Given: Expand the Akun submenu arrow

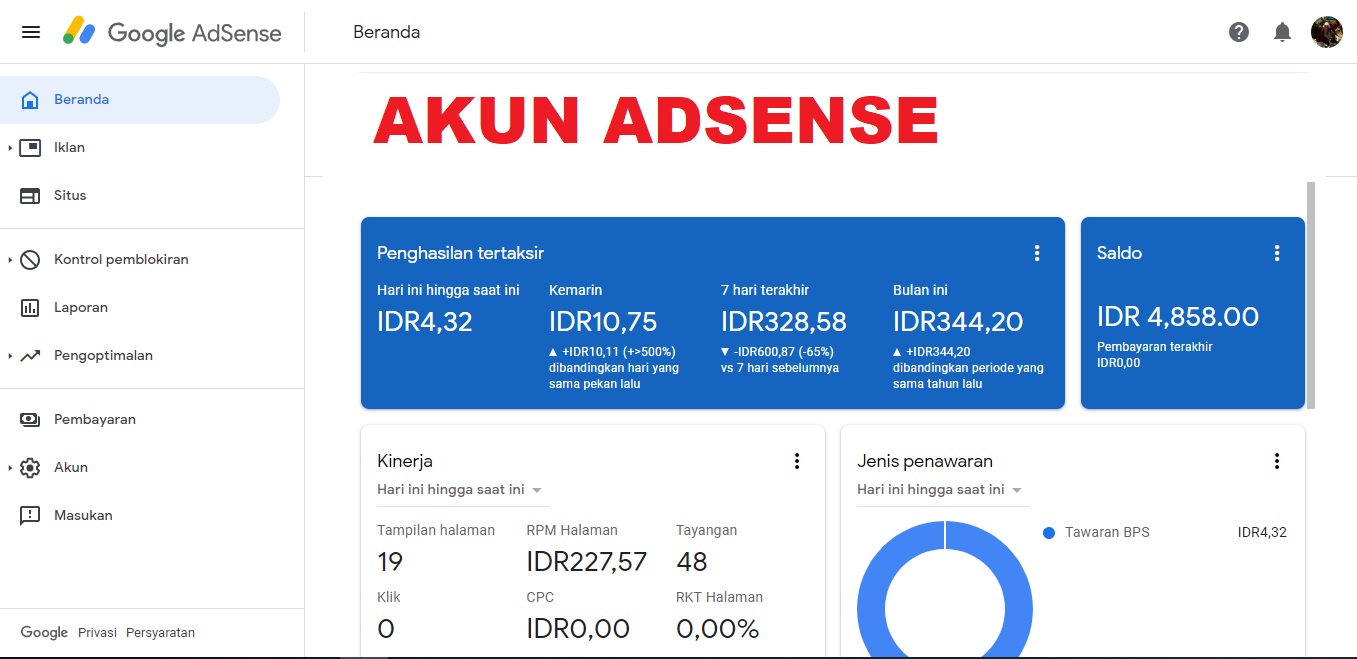Looking at the screenshot, I should point(10,468).
